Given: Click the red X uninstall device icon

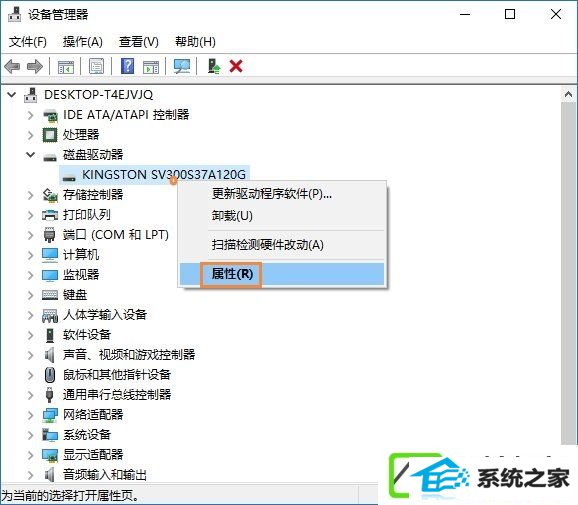Looking at the screenshot, I should pos(236,66).
